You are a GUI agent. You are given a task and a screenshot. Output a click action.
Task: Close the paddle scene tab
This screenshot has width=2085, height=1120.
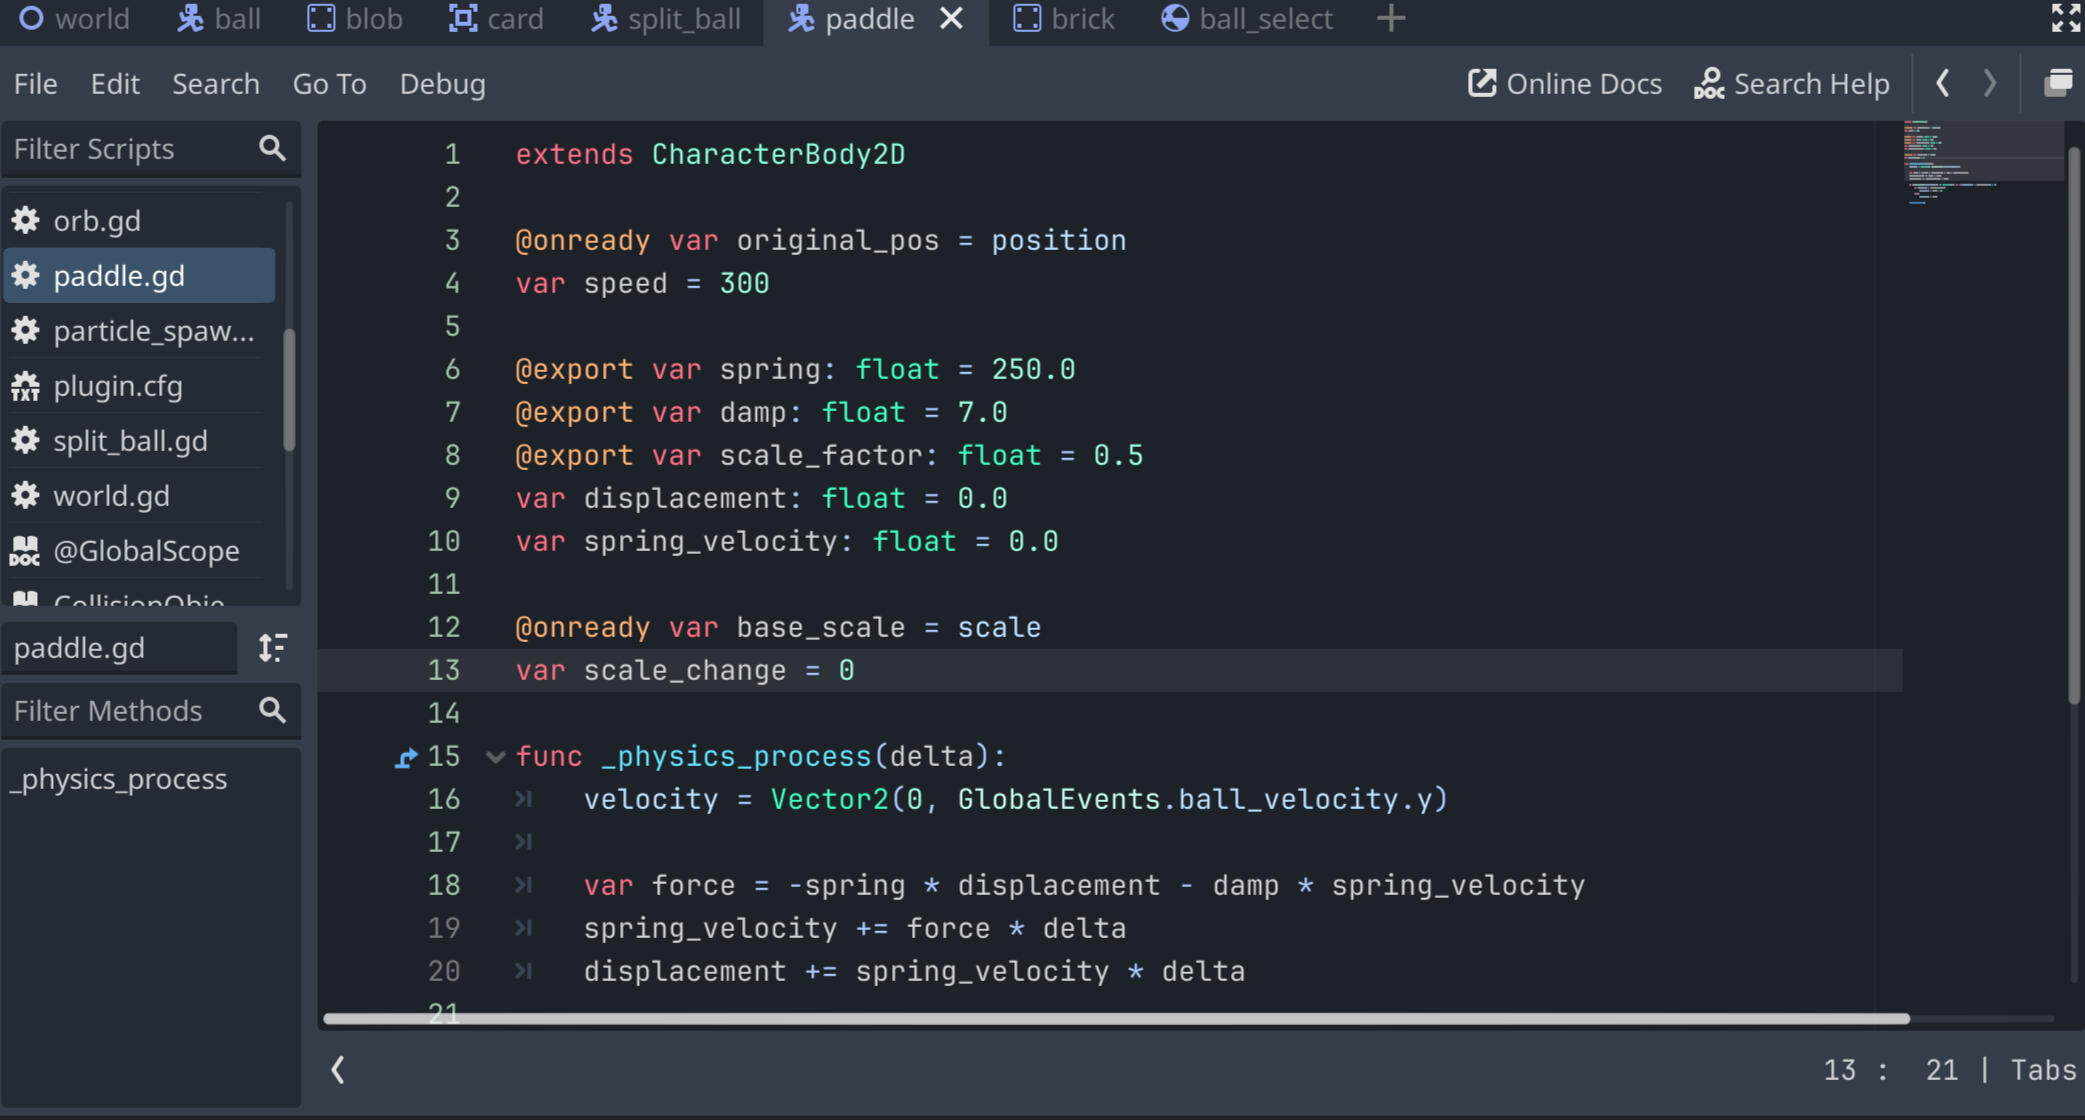pyautogui.click(x=951, y=19)
